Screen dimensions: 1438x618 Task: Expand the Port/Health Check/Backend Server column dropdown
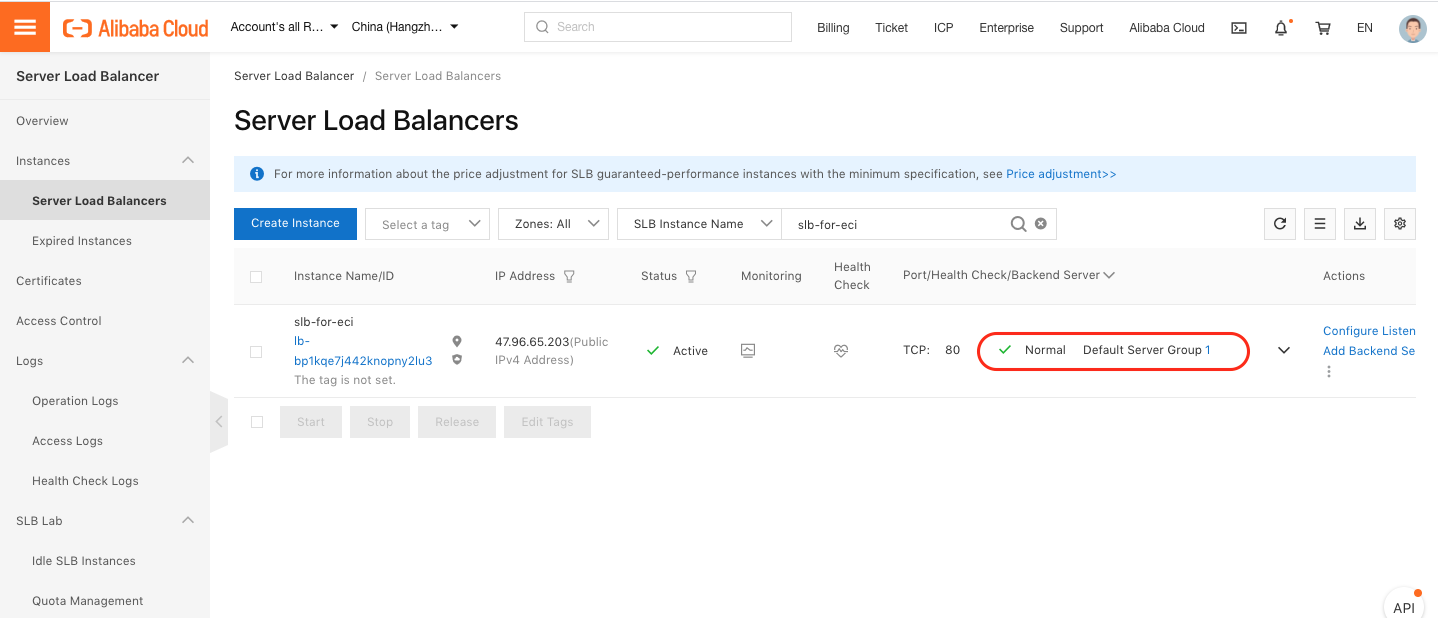point(1109,275)
